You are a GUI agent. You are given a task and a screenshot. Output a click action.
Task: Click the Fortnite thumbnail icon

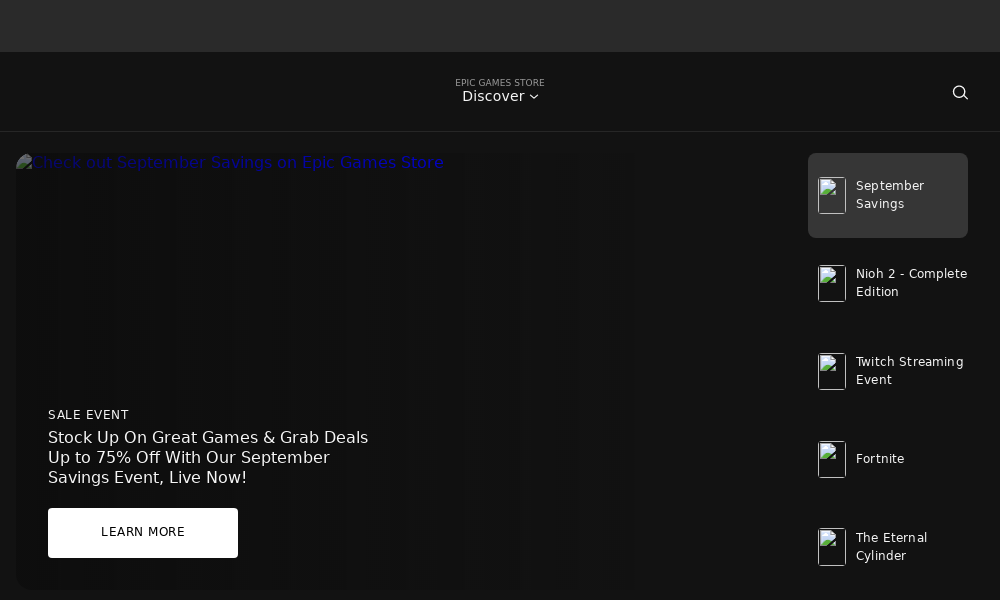tap(832, 459)
